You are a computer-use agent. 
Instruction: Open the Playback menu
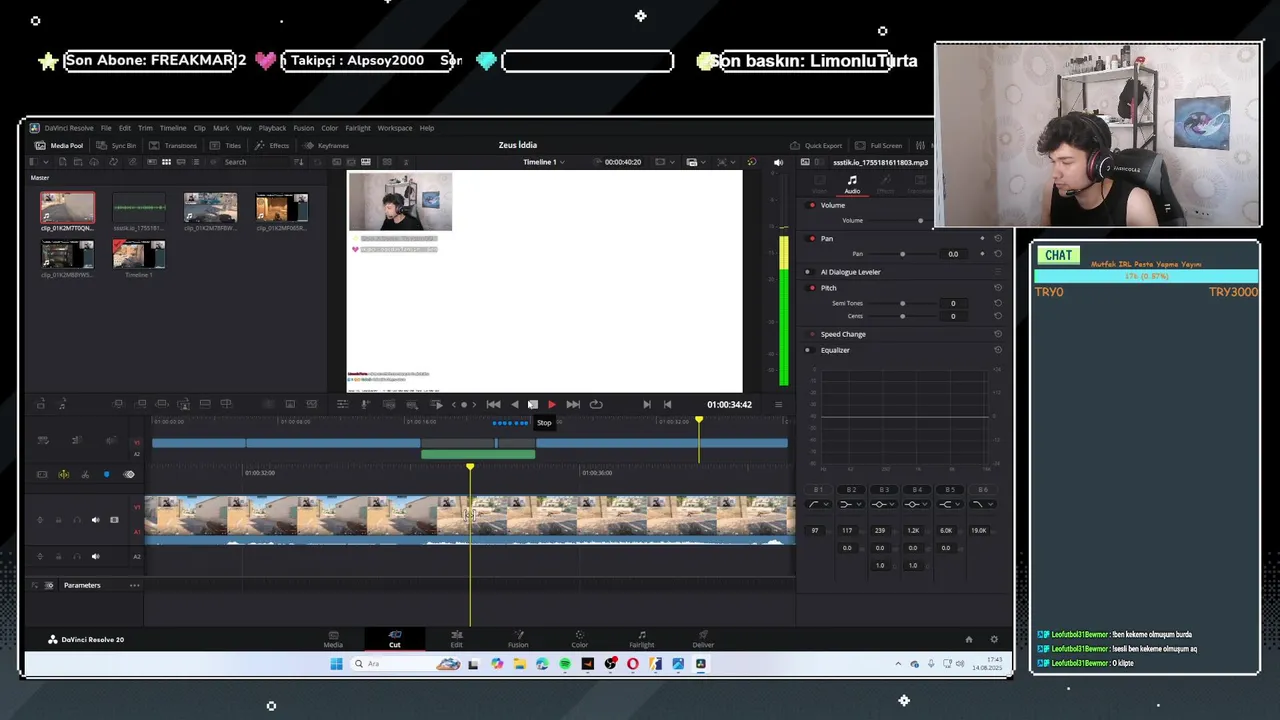[272, 128]
